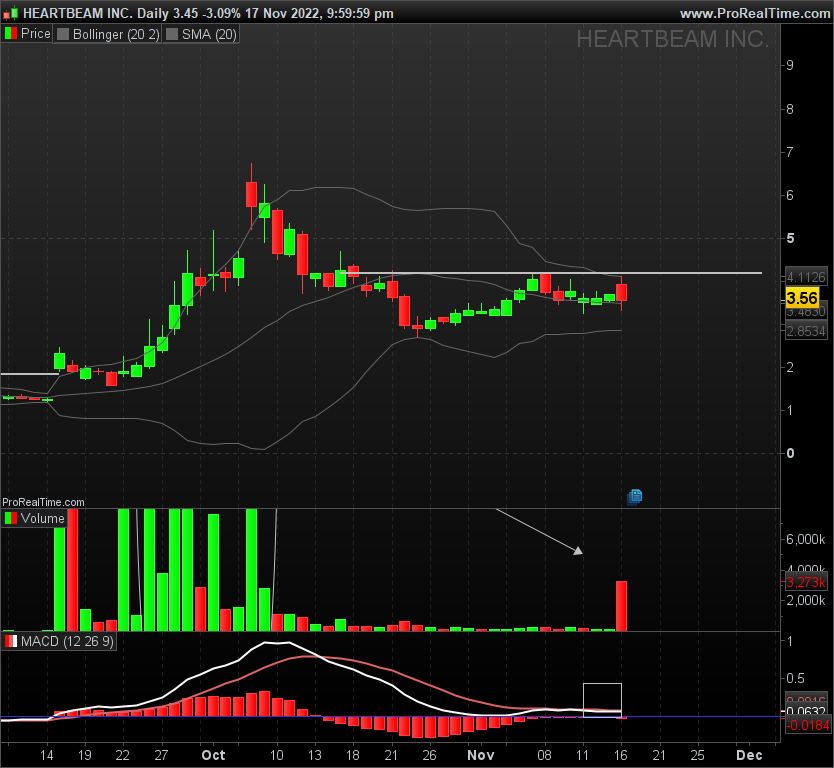
Task: Click the candlestick icon beside chart title
Action: coord(11,13)
